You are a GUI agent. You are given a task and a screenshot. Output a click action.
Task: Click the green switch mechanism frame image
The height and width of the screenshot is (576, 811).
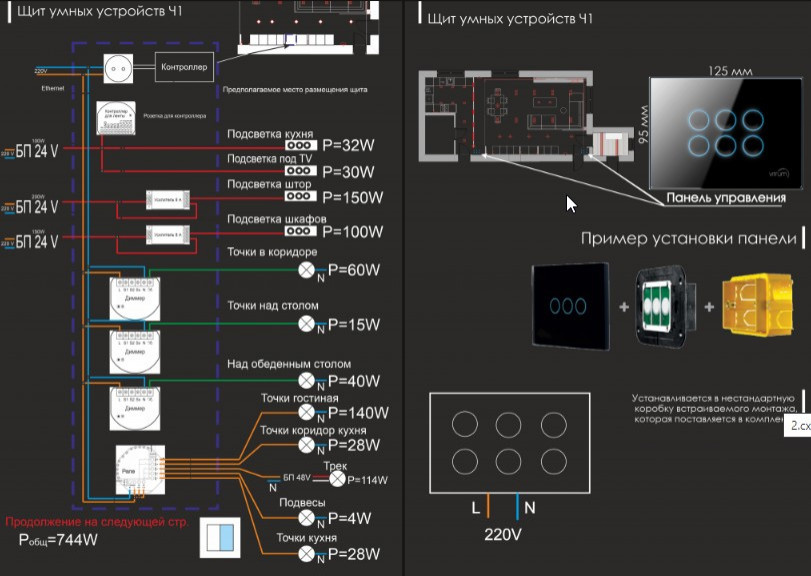coord(664,306)
